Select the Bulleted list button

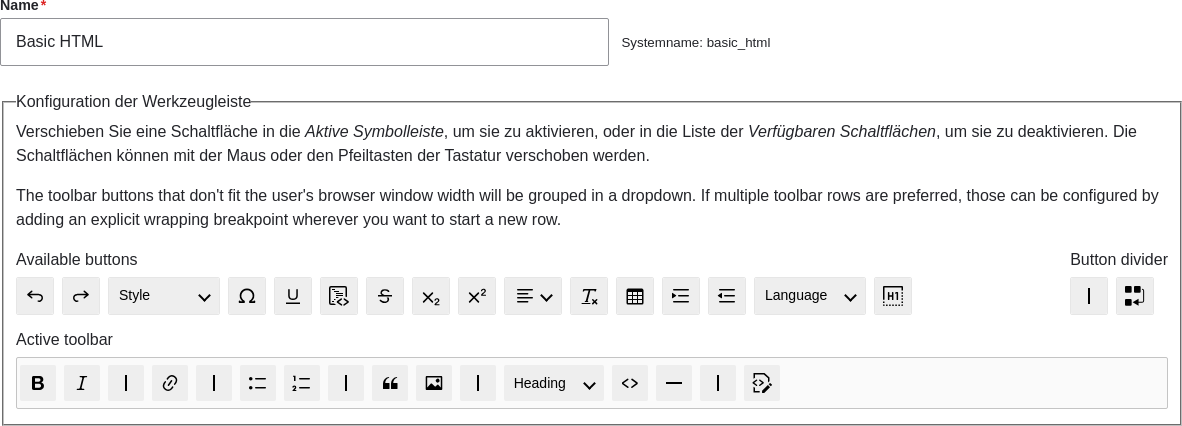(258, 383)
